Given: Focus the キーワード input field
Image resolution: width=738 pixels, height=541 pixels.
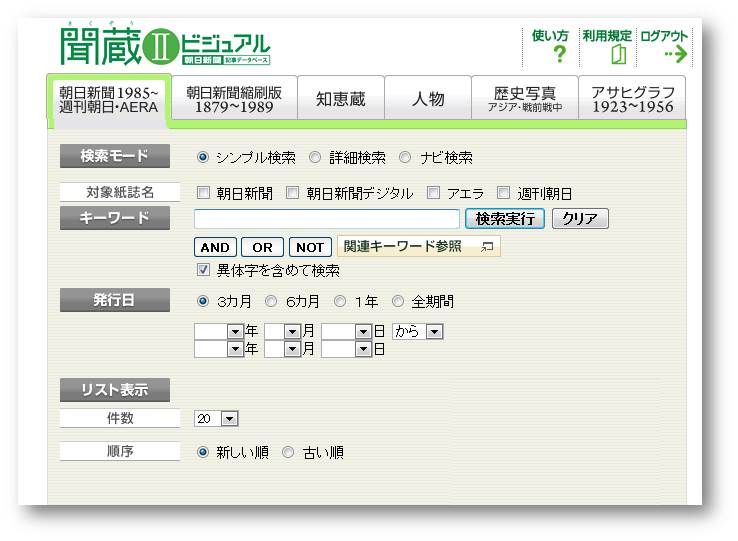Looking at the screenshot, I should [327, 219].
